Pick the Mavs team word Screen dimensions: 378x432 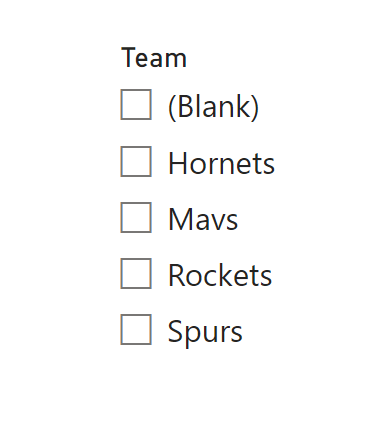[x=203, y=219]
